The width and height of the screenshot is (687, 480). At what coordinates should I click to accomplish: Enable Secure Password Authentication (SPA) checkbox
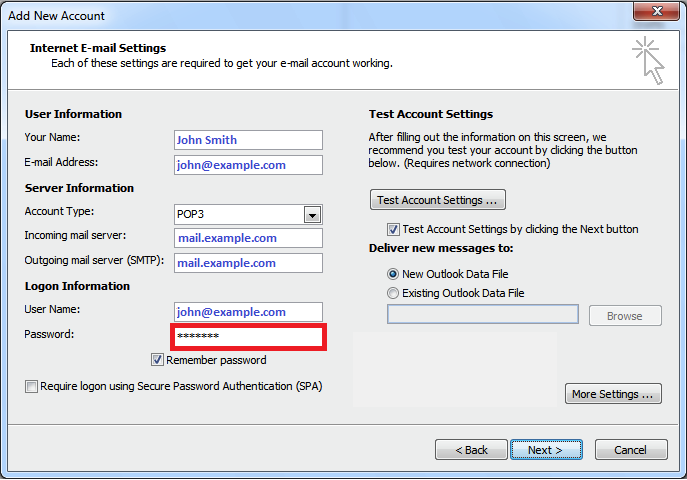(x=32, y=386)
